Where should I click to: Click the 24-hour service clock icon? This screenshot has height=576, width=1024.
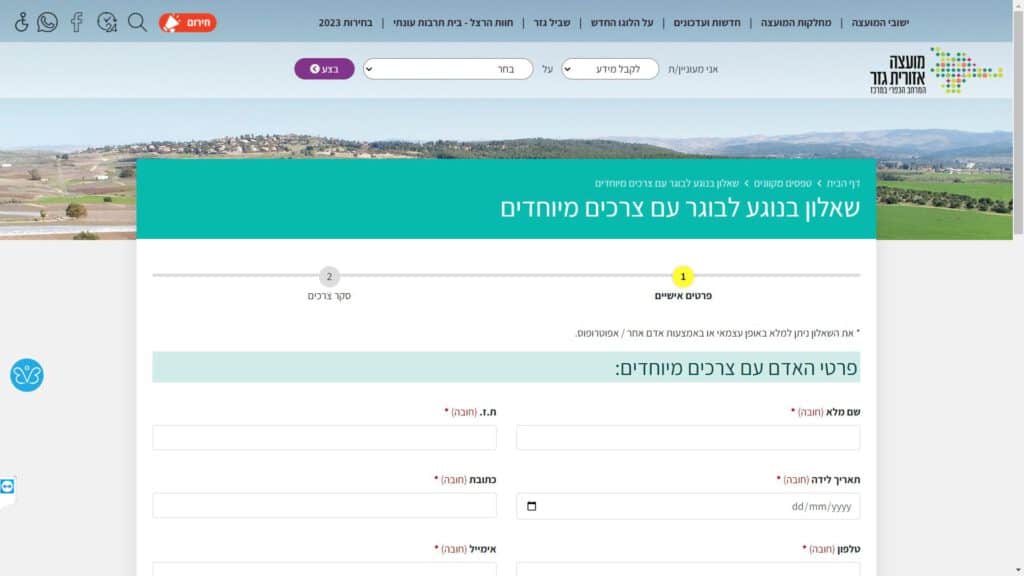(107, 22)
